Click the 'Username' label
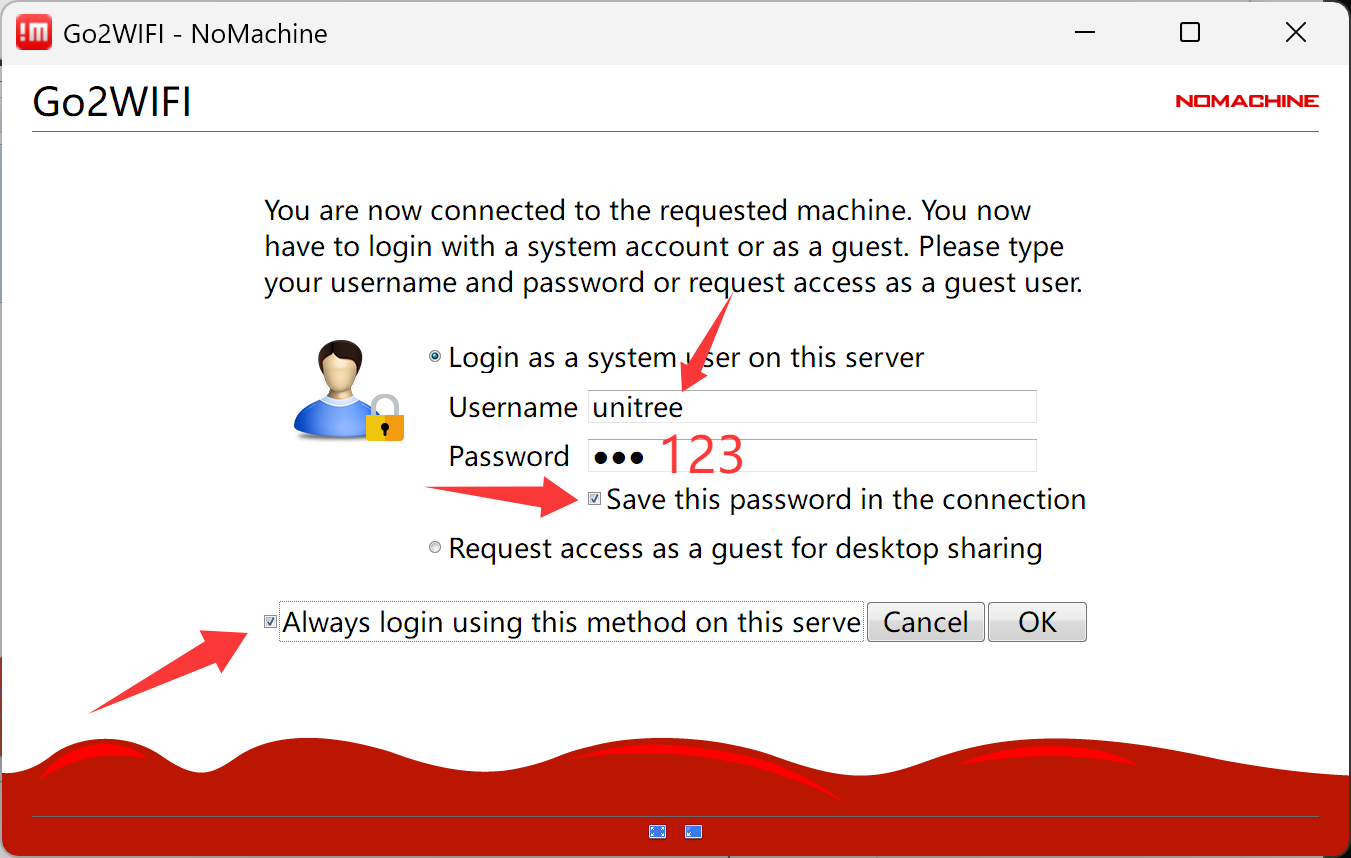 tap(513, 407)
